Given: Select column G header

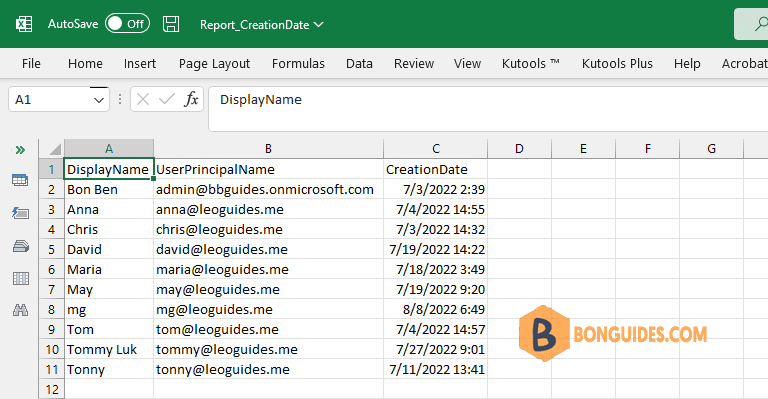Looking at the screenshot, I should 712,149.
